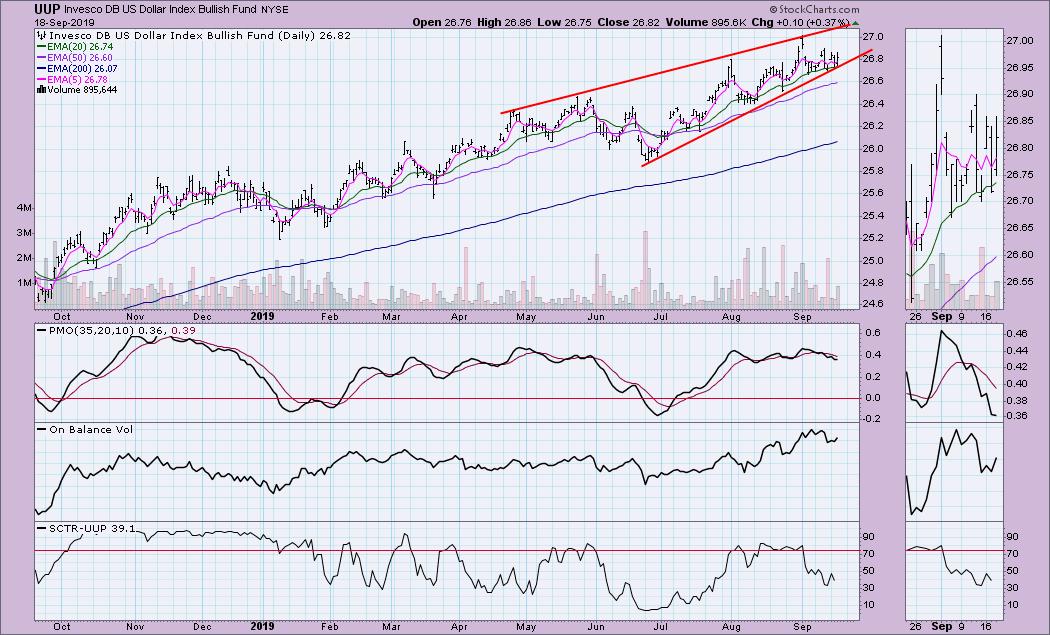Image resolution: width=1050 pixels, height=635 pixels.
Task: Click the green up-triangle beside the Chg value
Action: coord(855,23)
